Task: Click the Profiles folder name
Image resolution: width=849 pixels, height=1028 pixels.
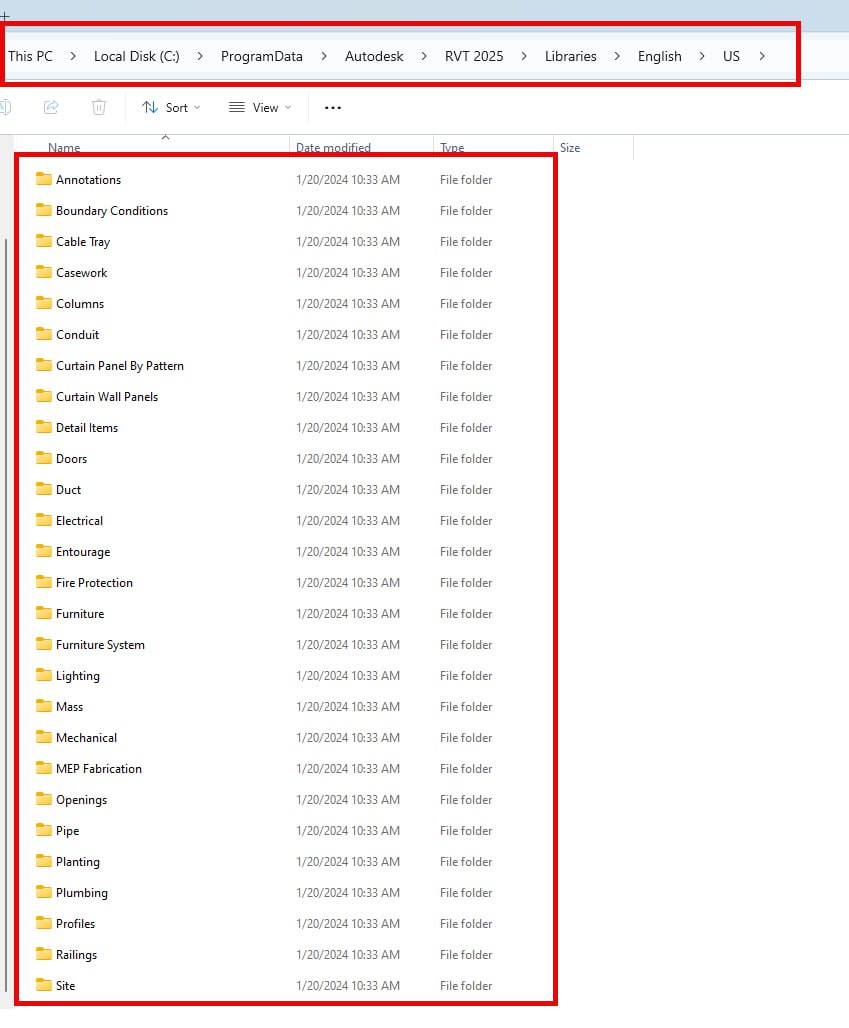Action: 75,923
